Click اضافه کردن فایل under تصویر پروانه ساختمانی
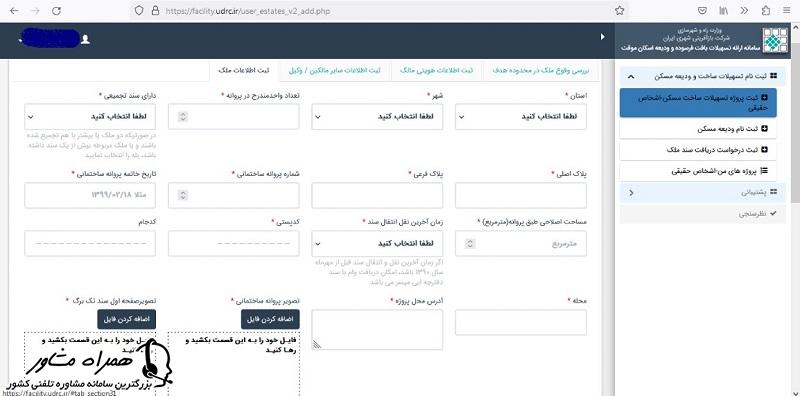800x396 pixels. point(270,319)
